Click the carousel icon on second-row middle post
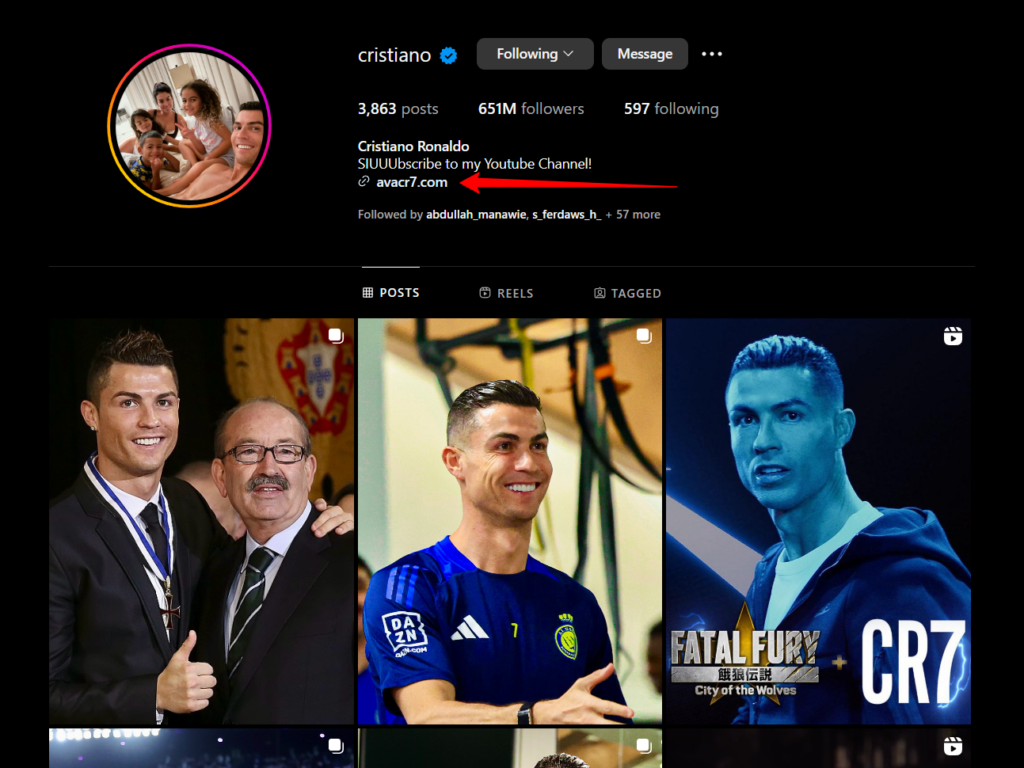The height and width of the screenshot is (768, 1024). (644, 746)
